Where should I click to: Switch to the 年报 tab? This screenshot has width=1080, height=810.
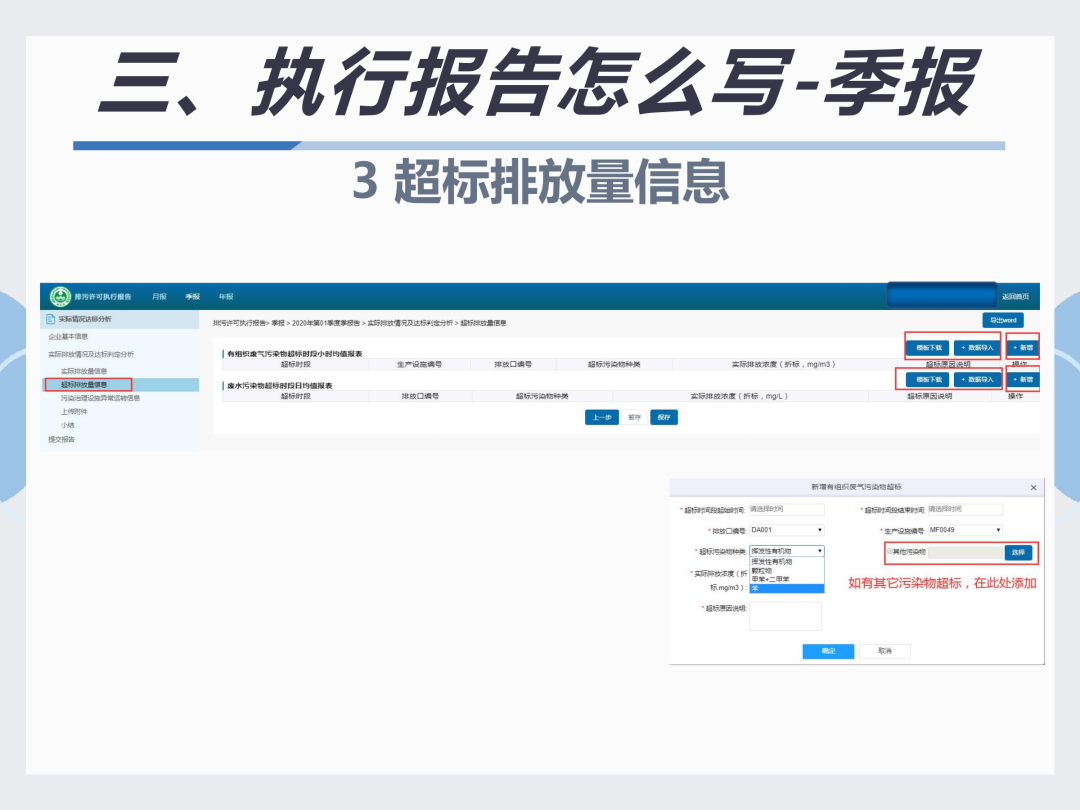coord(226,297)
